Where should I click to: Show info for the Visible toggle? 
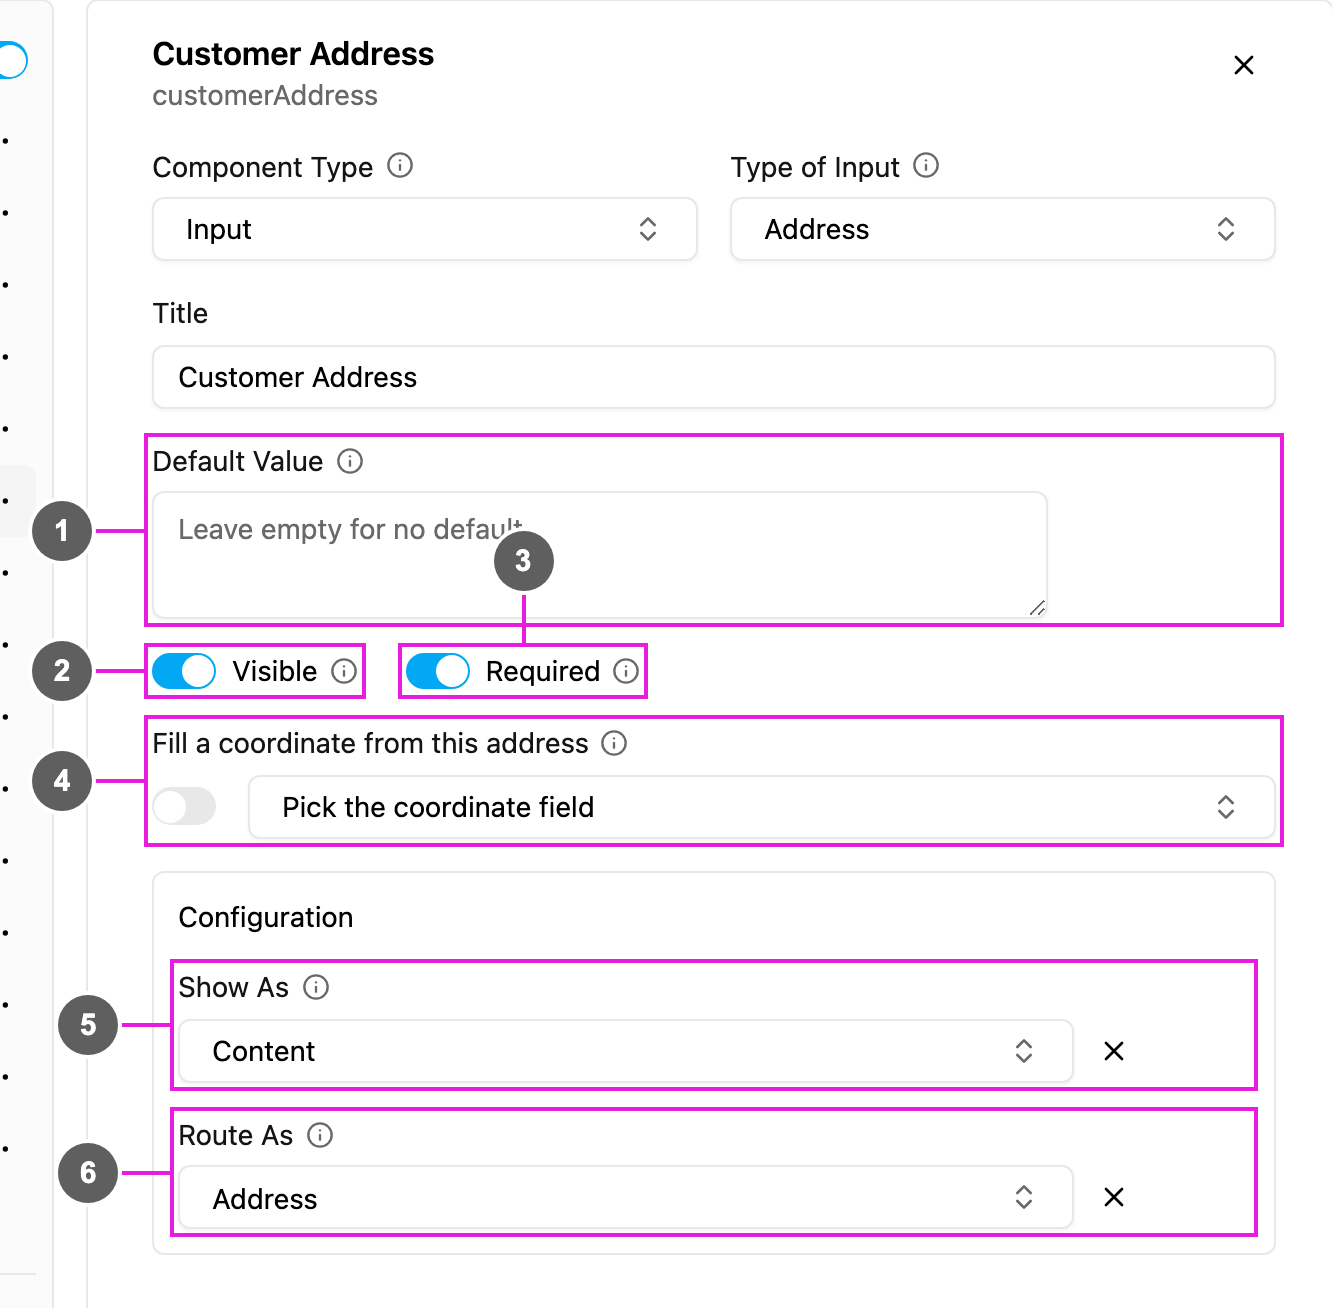pos(344,671)
